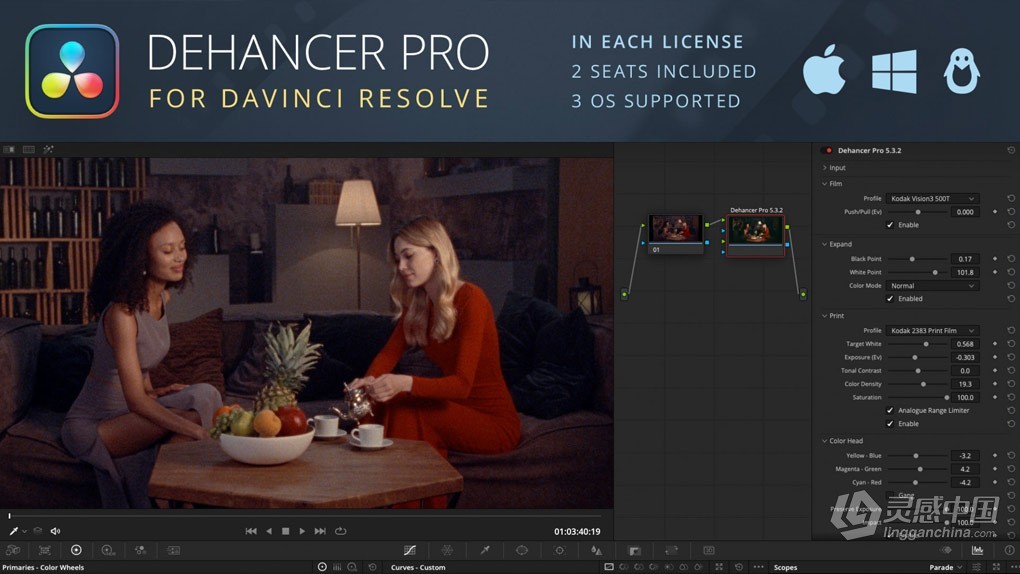This screenshot has height=574, width=1020.
Task: Toggle the split-screen viewer mode icon
Action: [29, 150]
